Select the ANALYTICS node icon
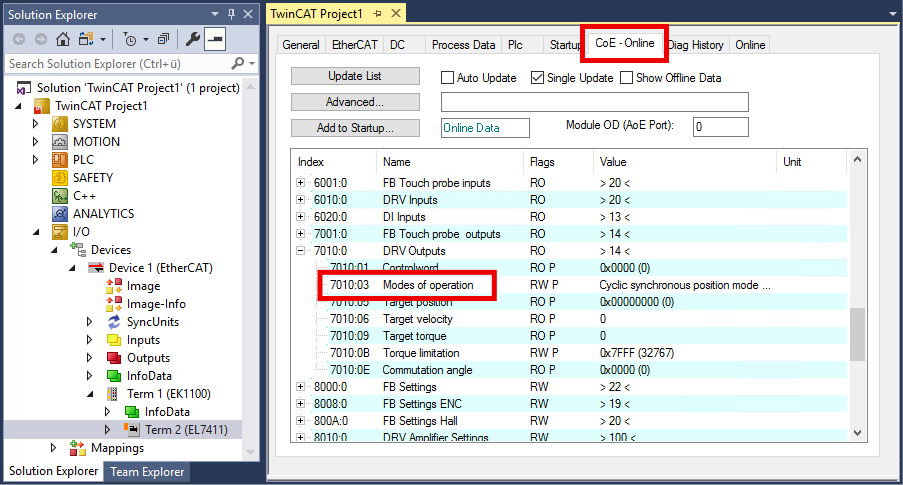Viewport: 903px width, 485px height. pos(60,214)
